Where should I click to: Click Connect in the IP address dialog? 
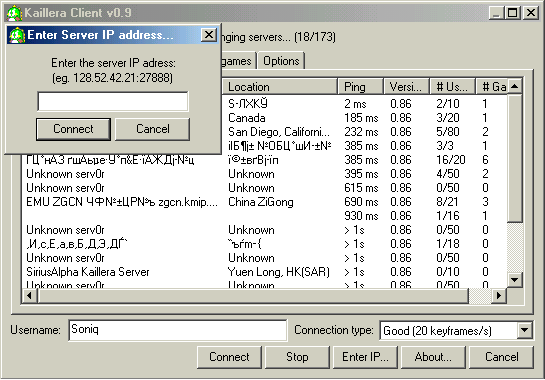tap(73, 129)
